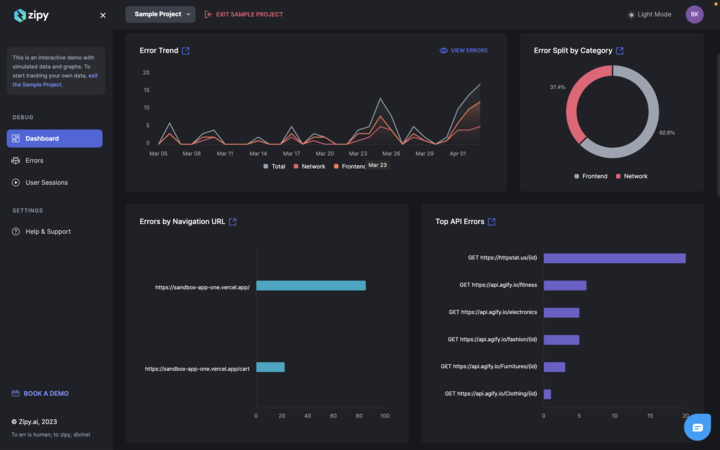The height and width of the screenshot is (450, 720).
Task: Click Exit Sample Project
Action: coord(244,14)
